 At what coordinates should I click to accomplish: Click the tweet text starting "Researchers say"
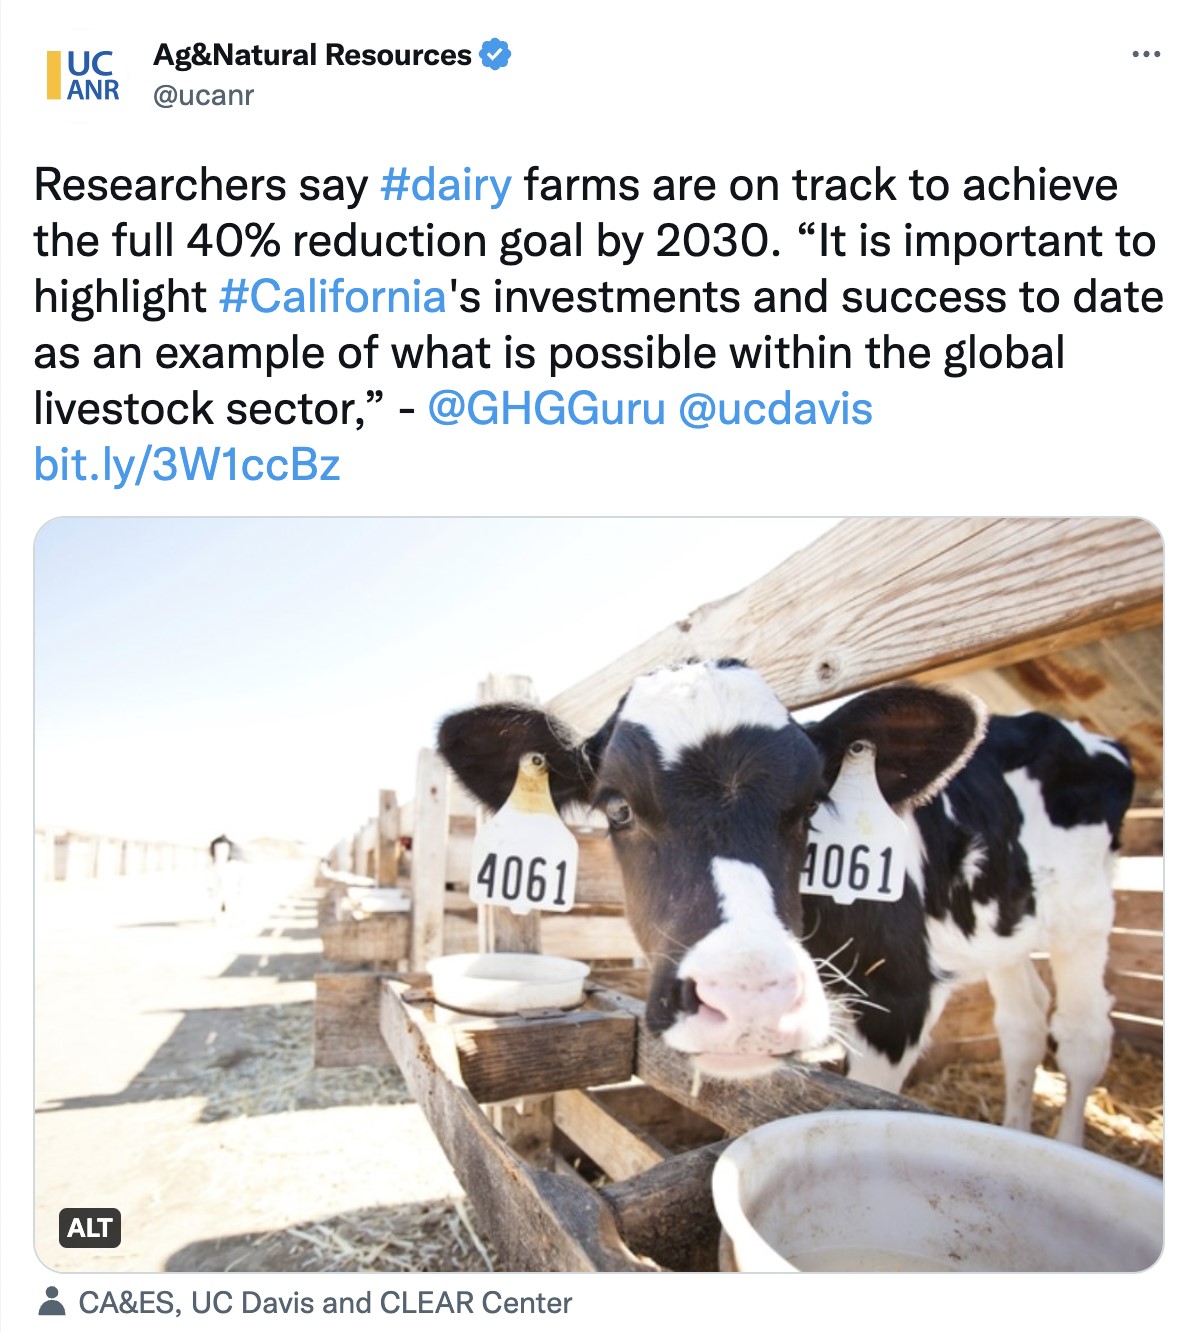[x=200, y=185]
